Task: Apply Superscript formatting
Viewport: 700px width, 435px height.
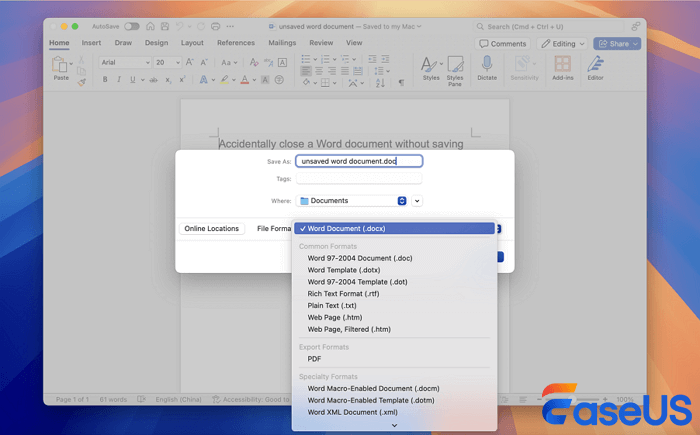Action: [x=182, y=79]
